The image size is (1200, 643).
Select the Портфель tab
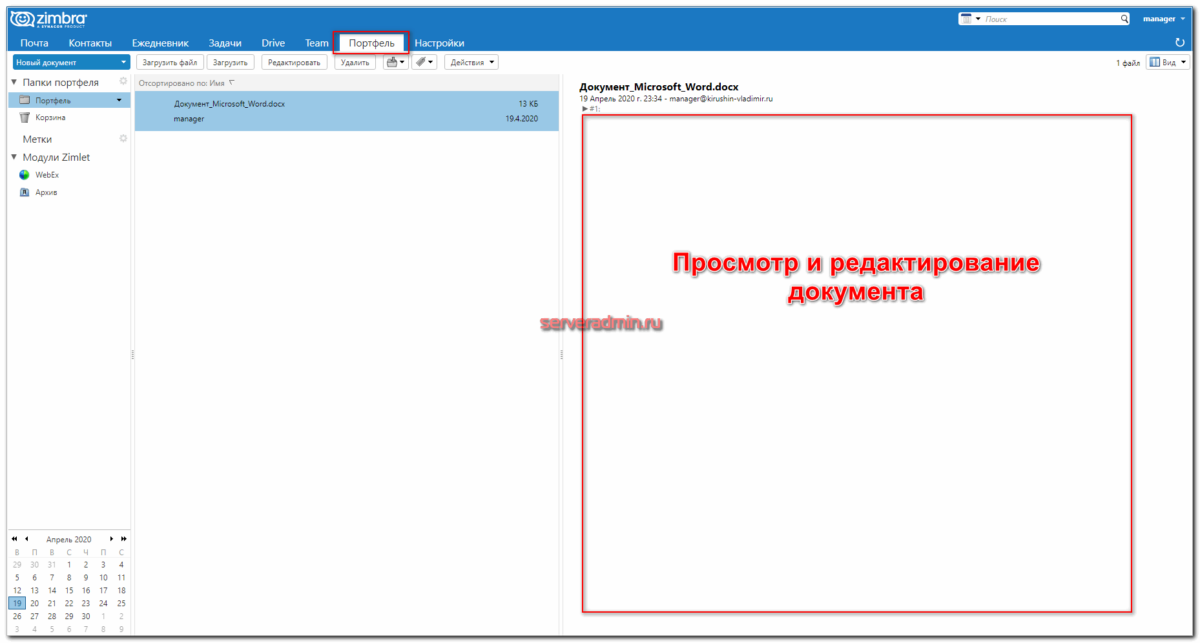pyautogui.click(x=371, y=43)
